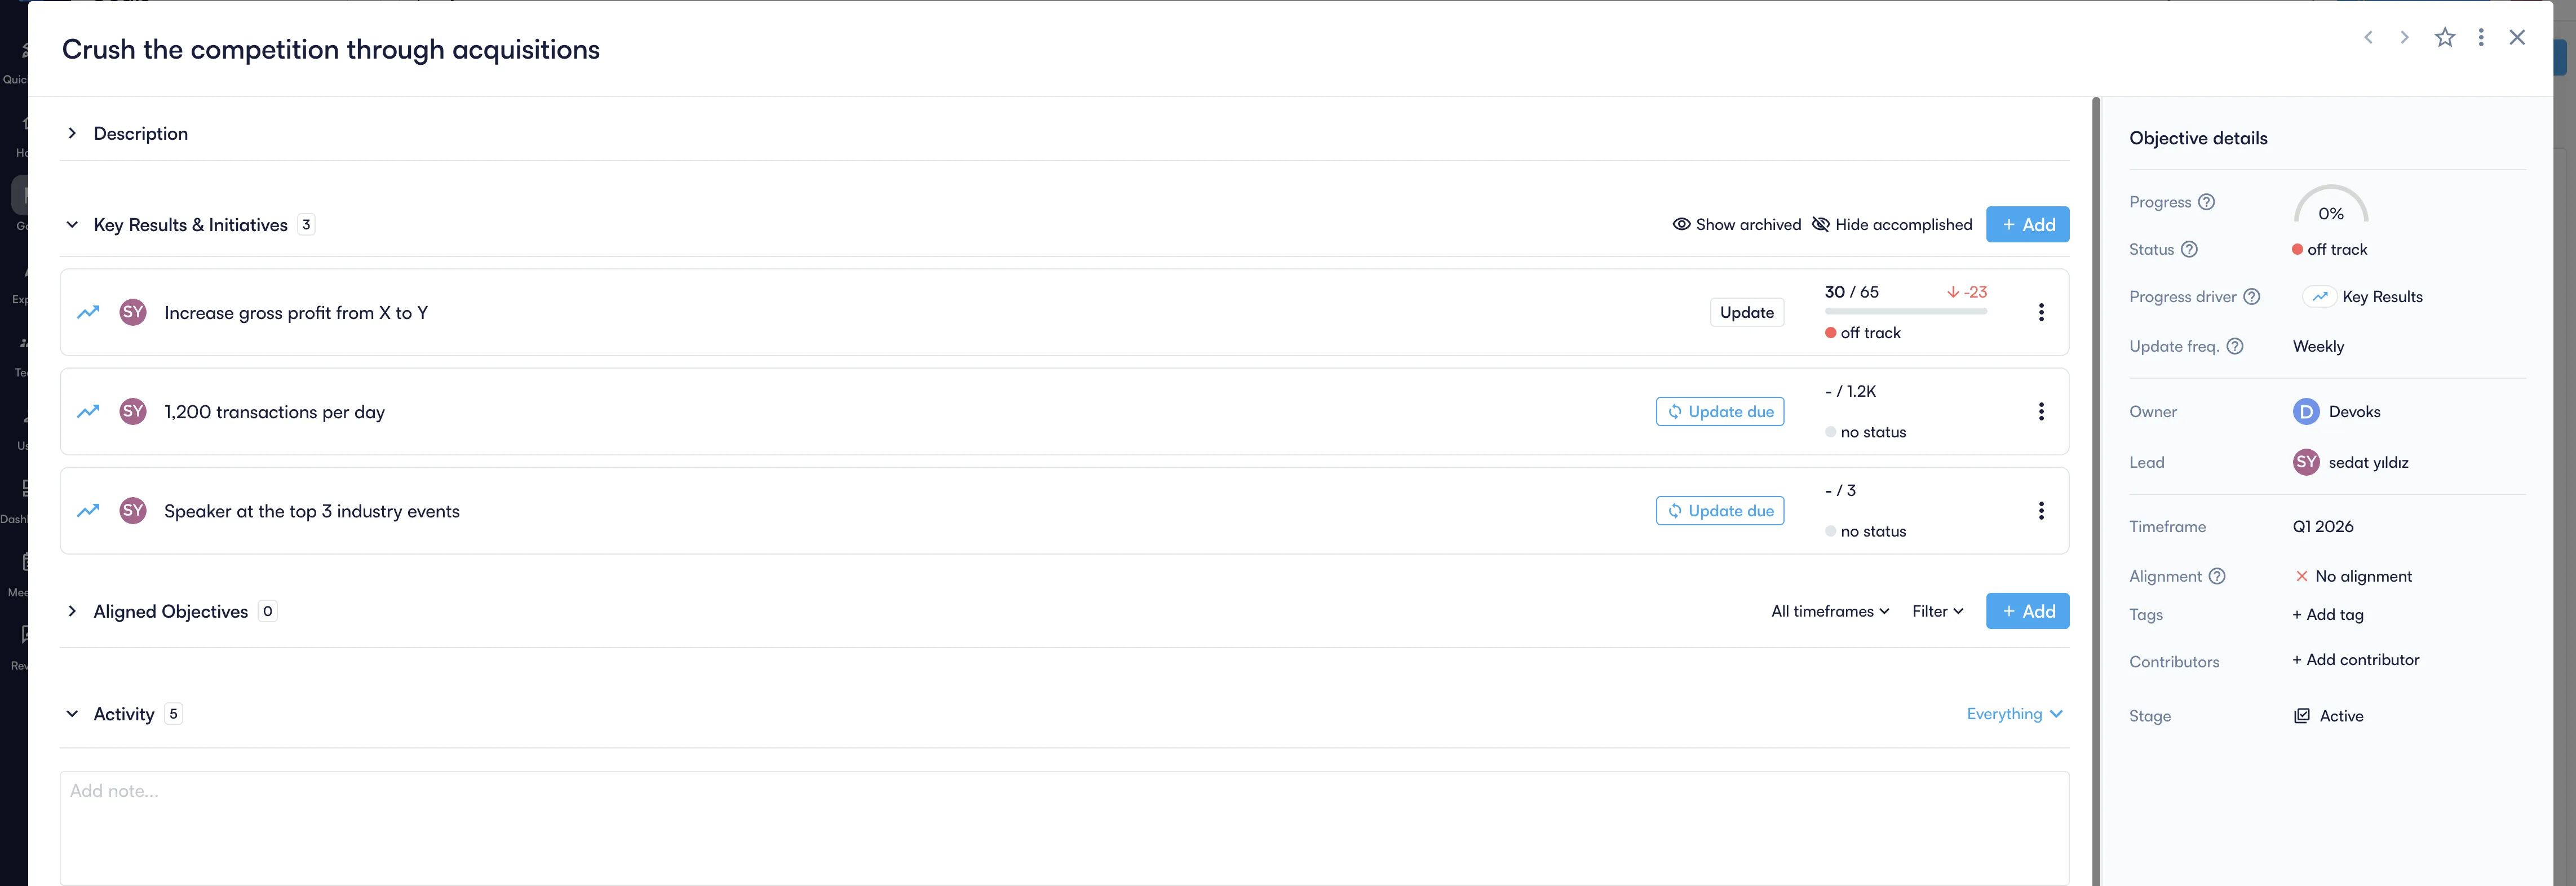Click Update for gross profit key result
Screen dimensions: 2576x886
click(1746, 312)
